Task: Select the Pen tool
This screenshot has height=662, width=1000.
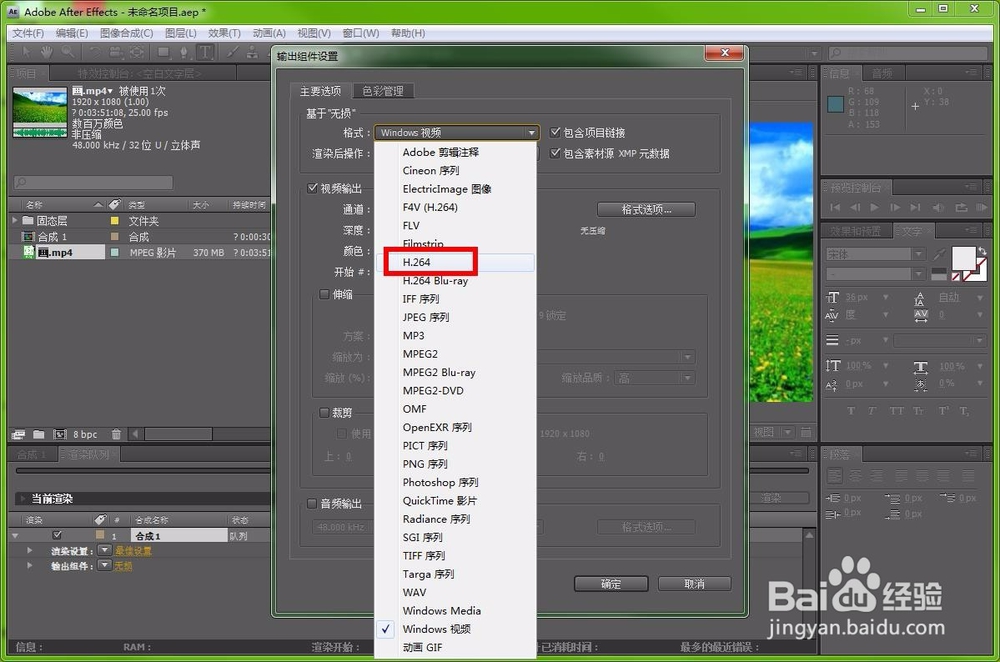Action: click(184, 52)
